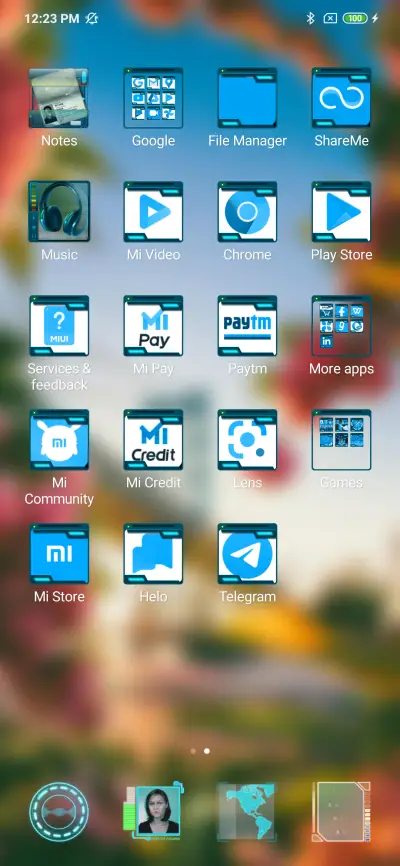Launch Mi Community
This screenshot has height=866, width=400.
(59, 440)
